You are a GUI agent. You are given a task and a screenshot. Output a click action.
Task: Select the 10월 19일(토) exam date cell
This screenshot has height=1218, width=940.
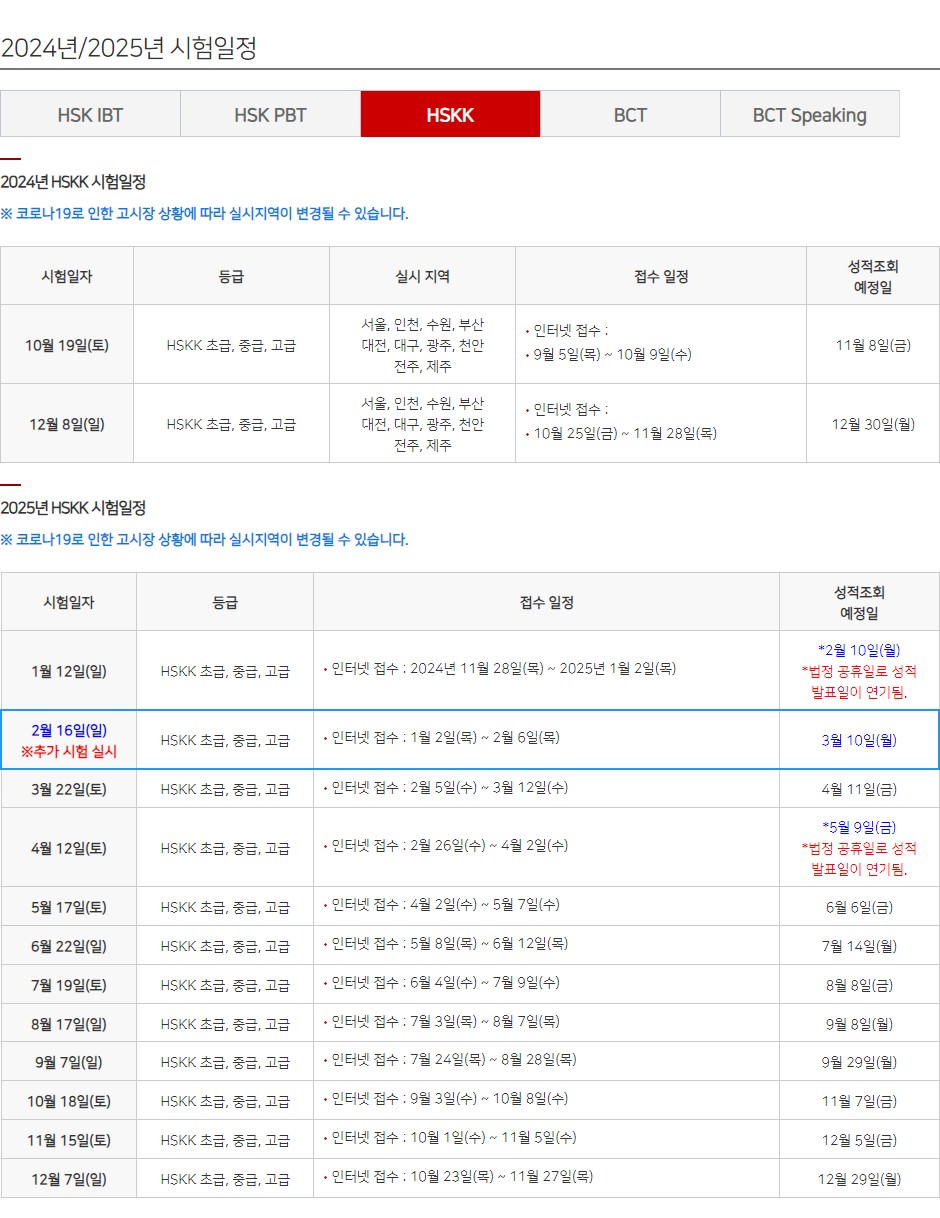pos(68,344)
